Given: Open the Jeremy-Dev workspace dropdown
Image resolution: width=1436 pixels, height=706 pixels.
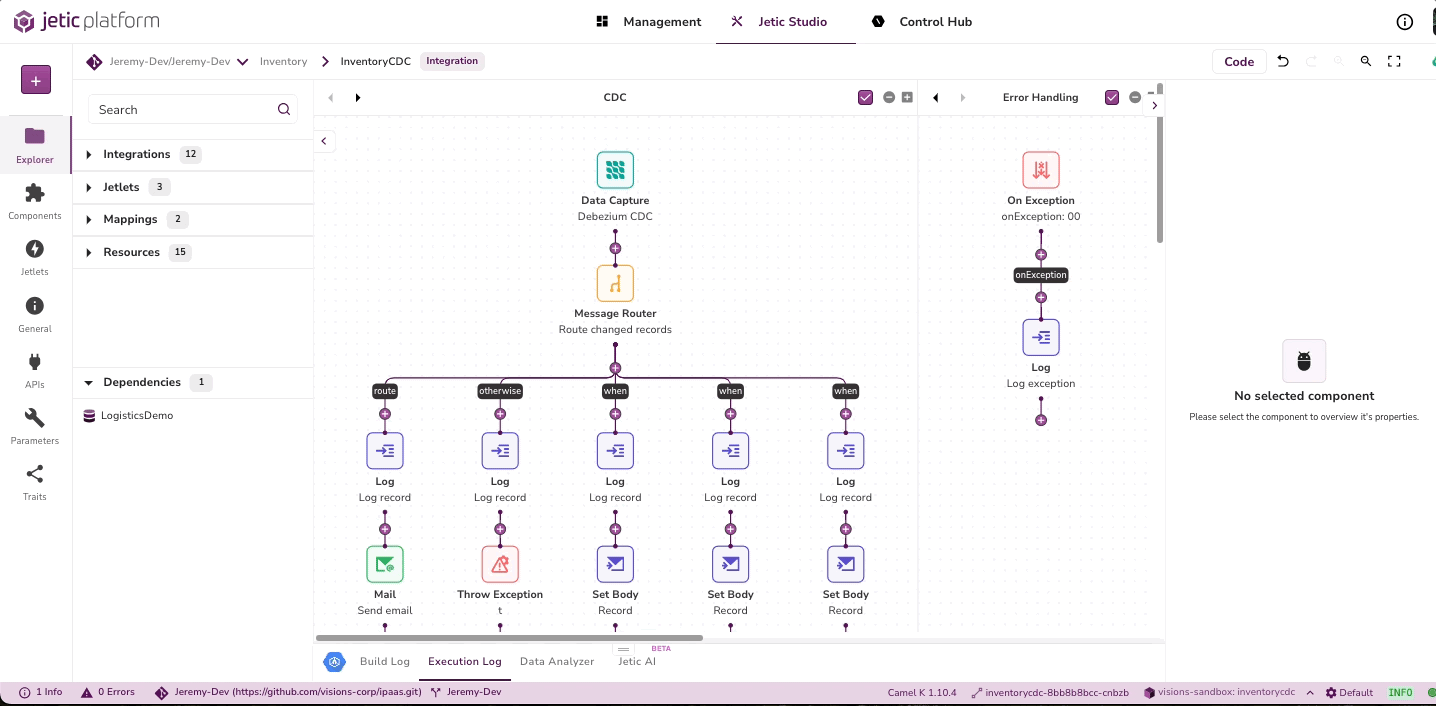Looking at the screenshot, I should pyautogui.click(x=243, y=62).
